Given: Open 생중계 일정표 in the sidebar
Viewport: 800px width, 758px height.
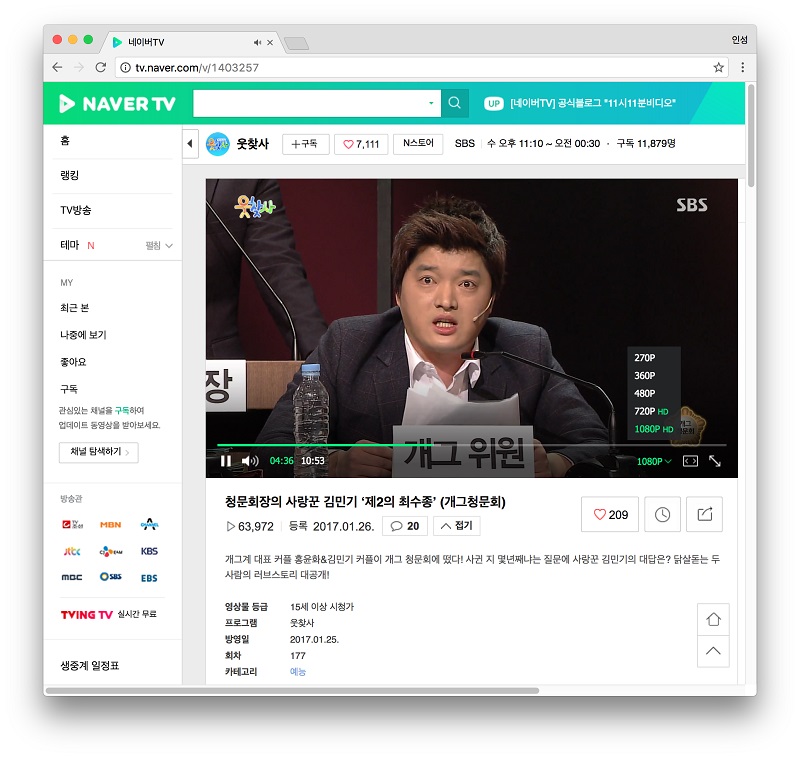Looking at the screenshot, I should coord(90,666).
